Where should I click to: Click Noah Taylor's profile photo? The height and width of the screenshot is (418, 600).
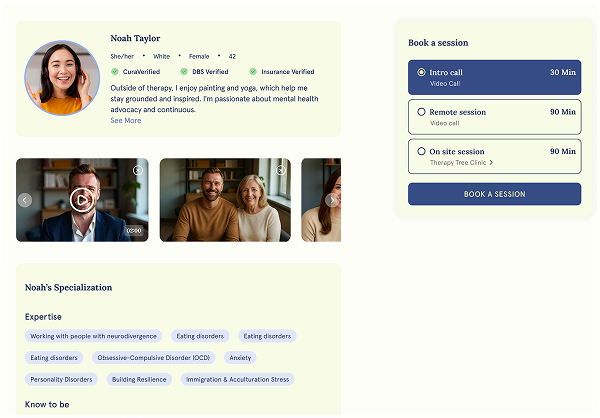point(62,78)
